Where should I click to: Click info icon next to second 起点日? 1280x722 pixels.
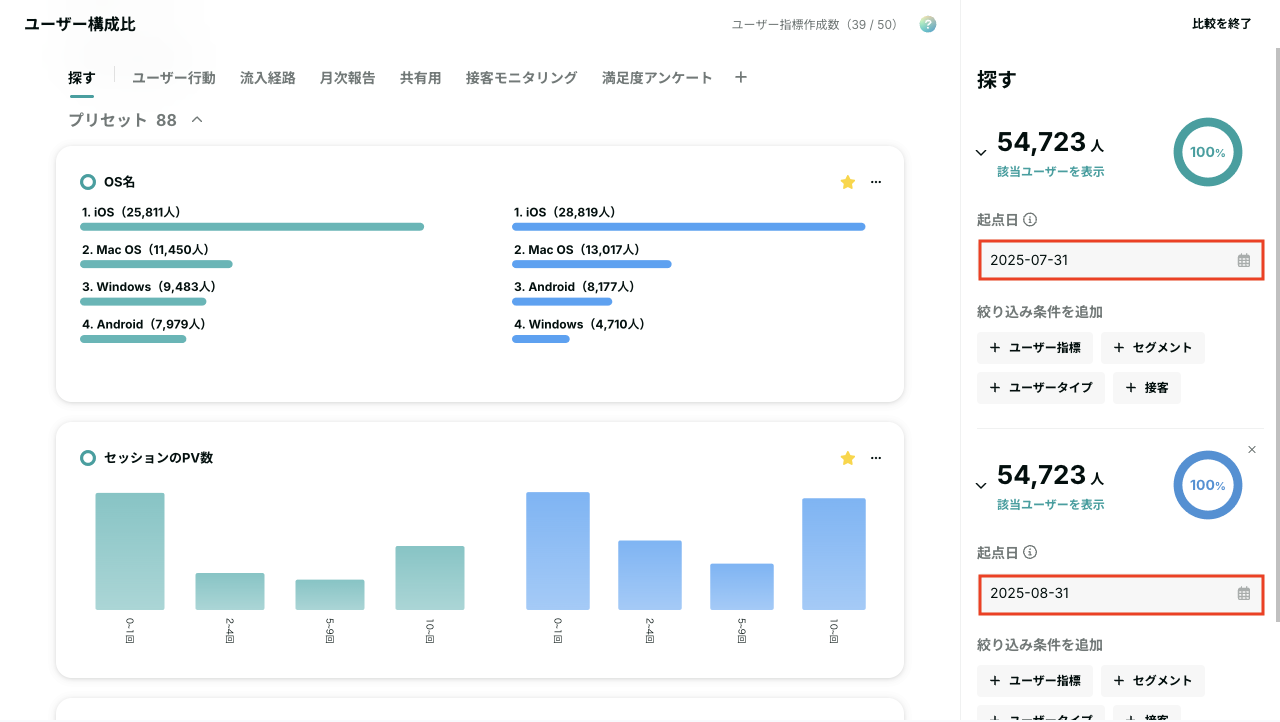(1030, 552)
